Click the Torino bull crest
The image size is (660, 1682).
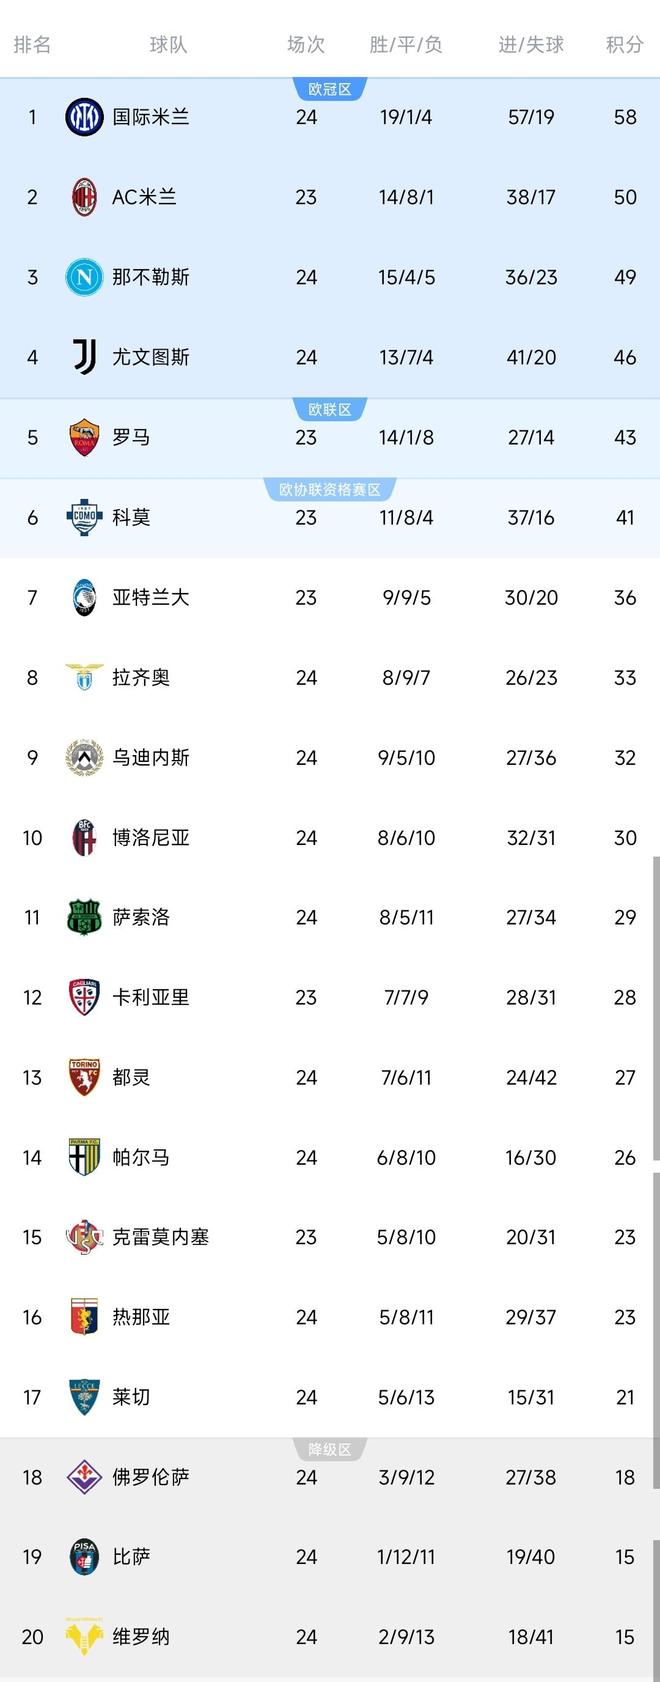coord(84,1077)
